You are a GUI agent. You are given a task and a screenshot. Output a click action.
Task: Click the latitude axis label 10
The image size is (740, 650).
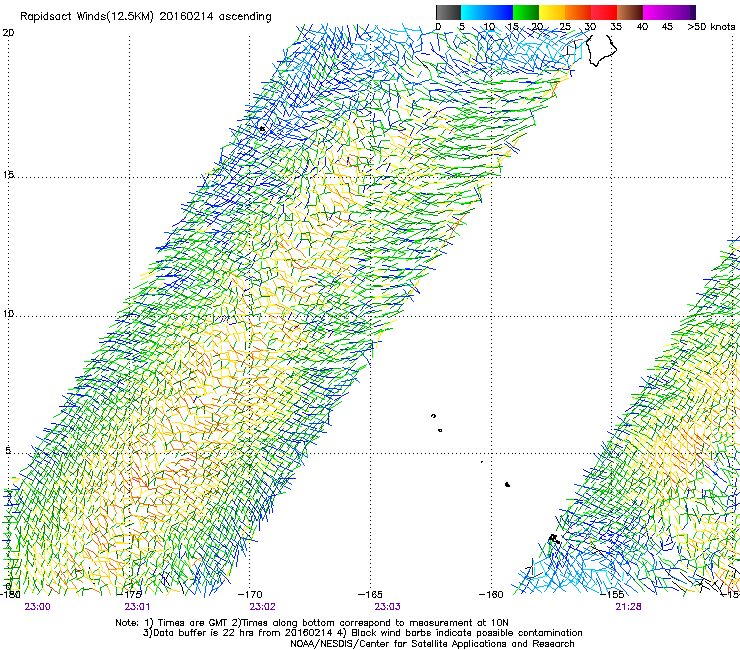click(8, 313)
